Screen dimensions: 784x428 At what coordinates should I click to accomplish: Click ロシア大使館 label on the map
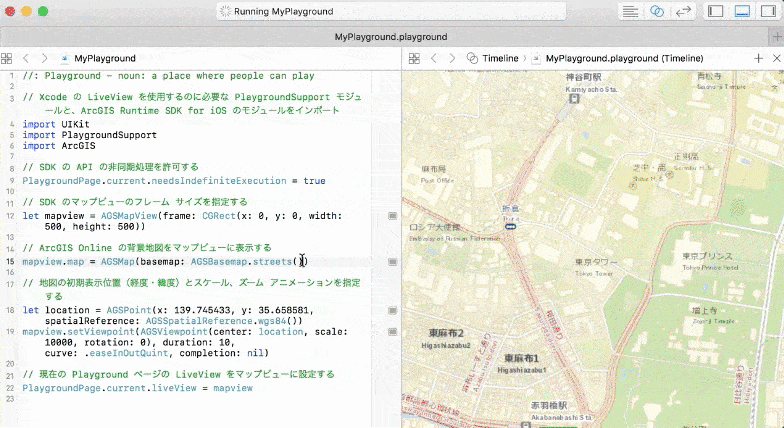coord(434,228)
